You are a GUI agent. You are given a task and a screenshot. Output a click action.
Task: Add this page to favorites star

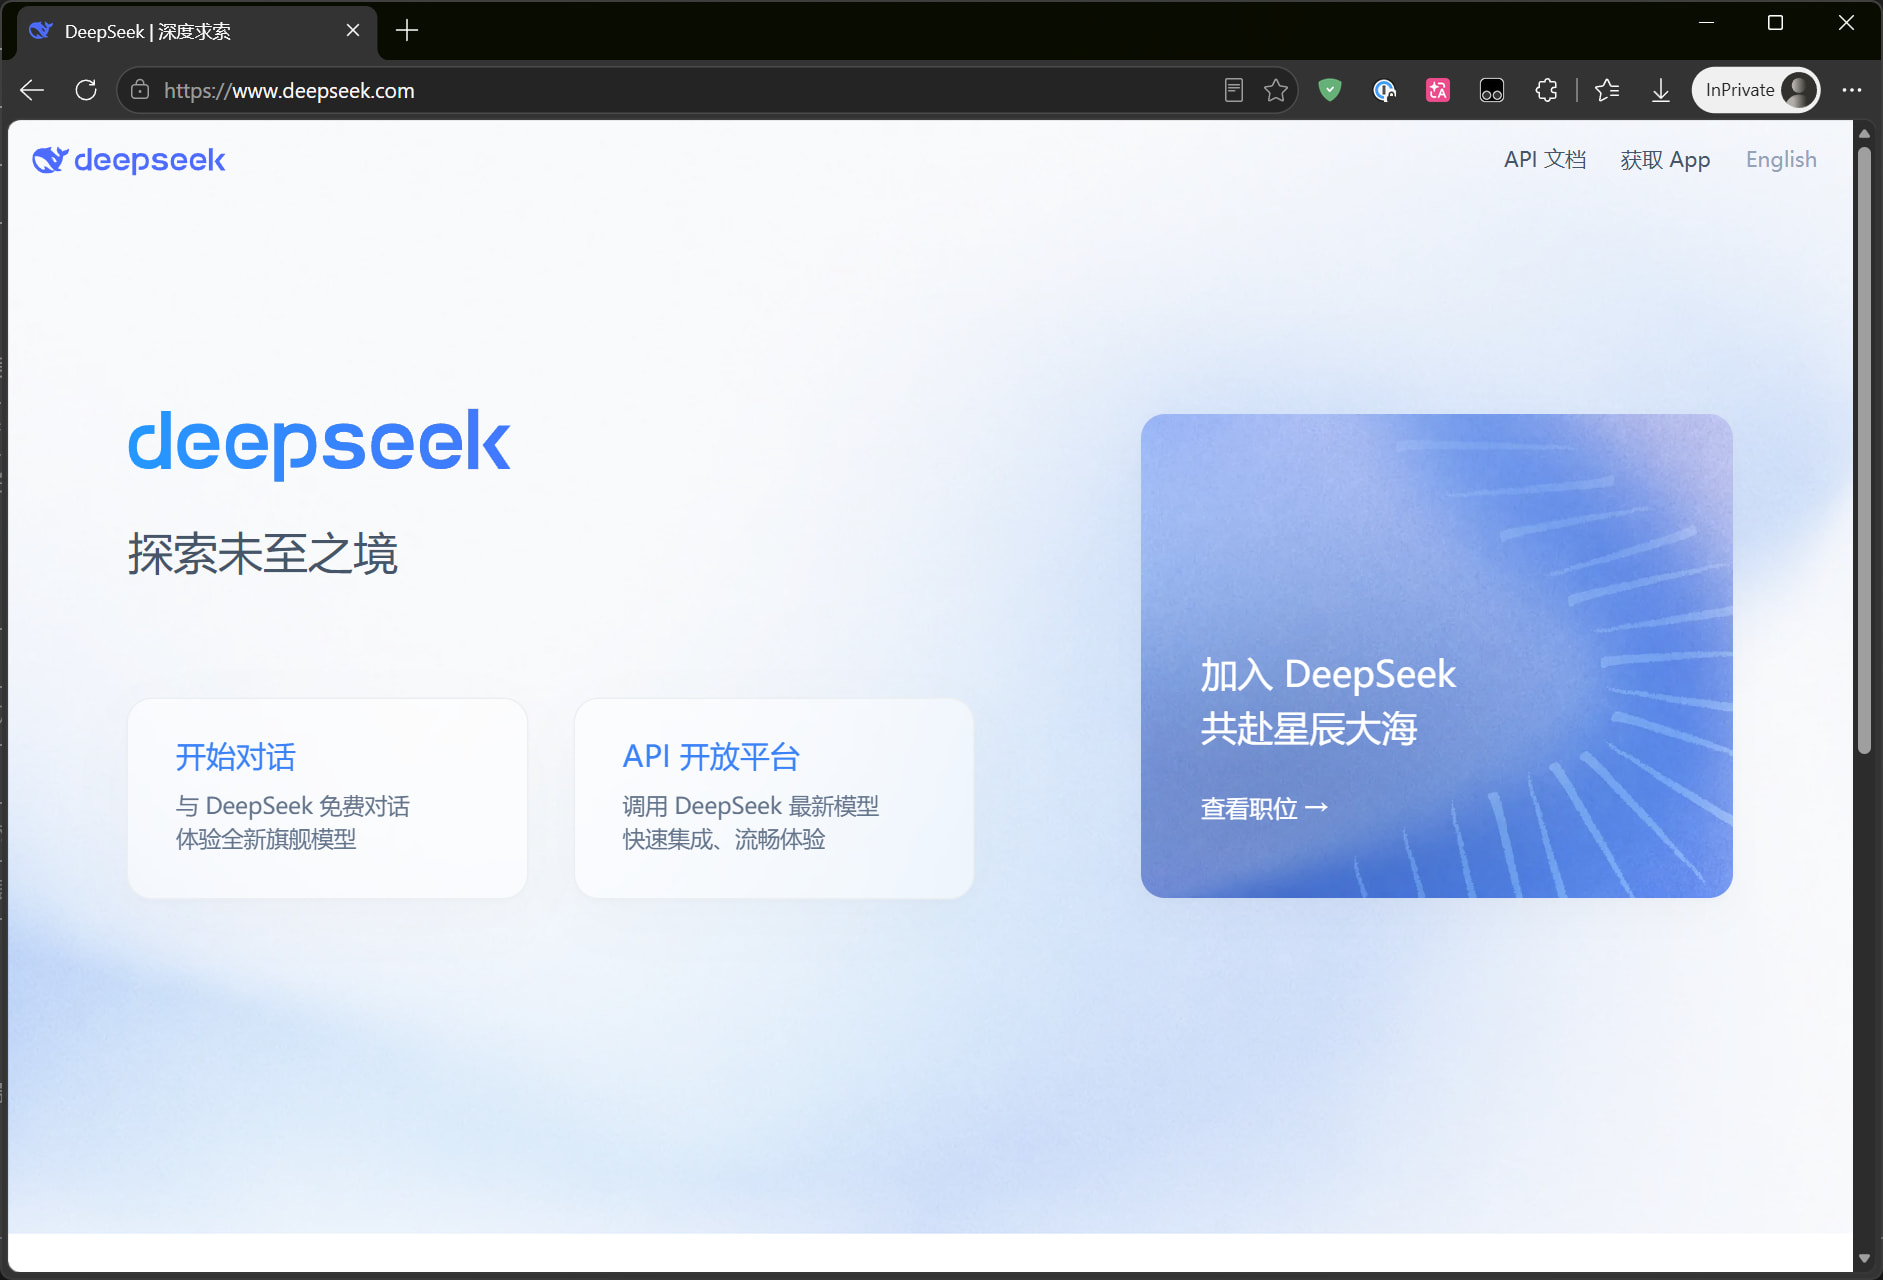coord(1276,90)
